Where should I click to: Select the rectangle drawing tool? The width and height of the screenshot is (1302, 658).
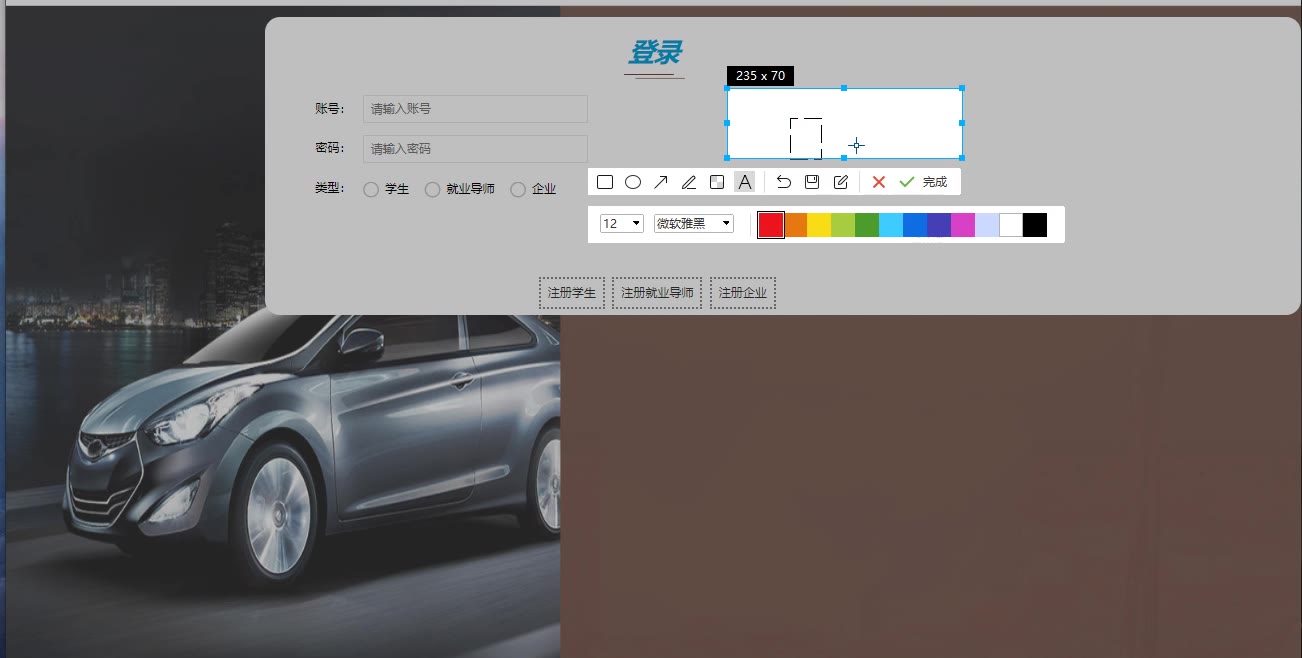tap(605, 182)
